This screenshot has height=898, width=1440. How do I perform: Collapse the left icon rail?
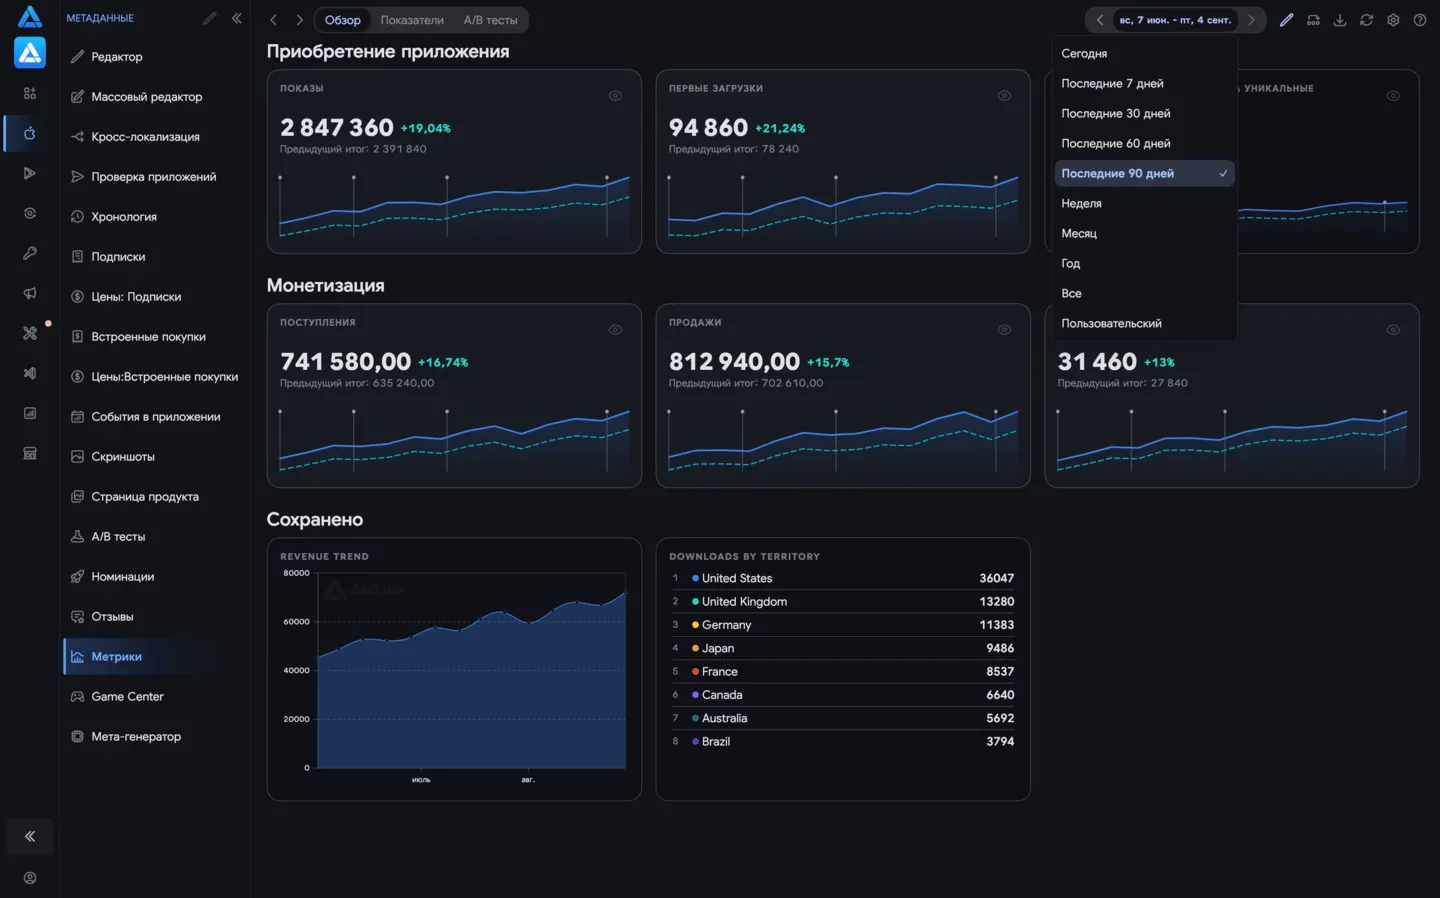tap(30, 836)
